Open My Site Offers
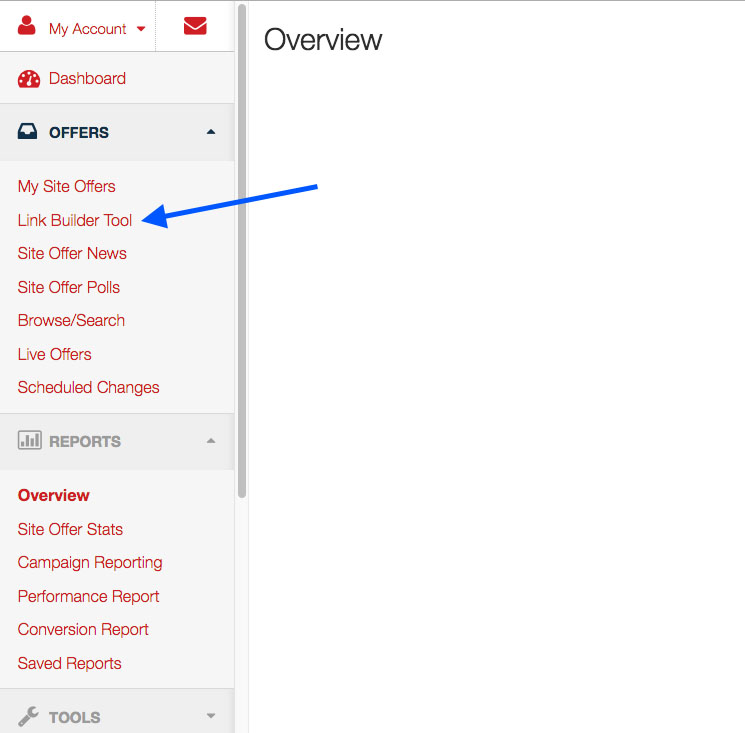This screenshot has height=733, width=745. tap(67, 186)
